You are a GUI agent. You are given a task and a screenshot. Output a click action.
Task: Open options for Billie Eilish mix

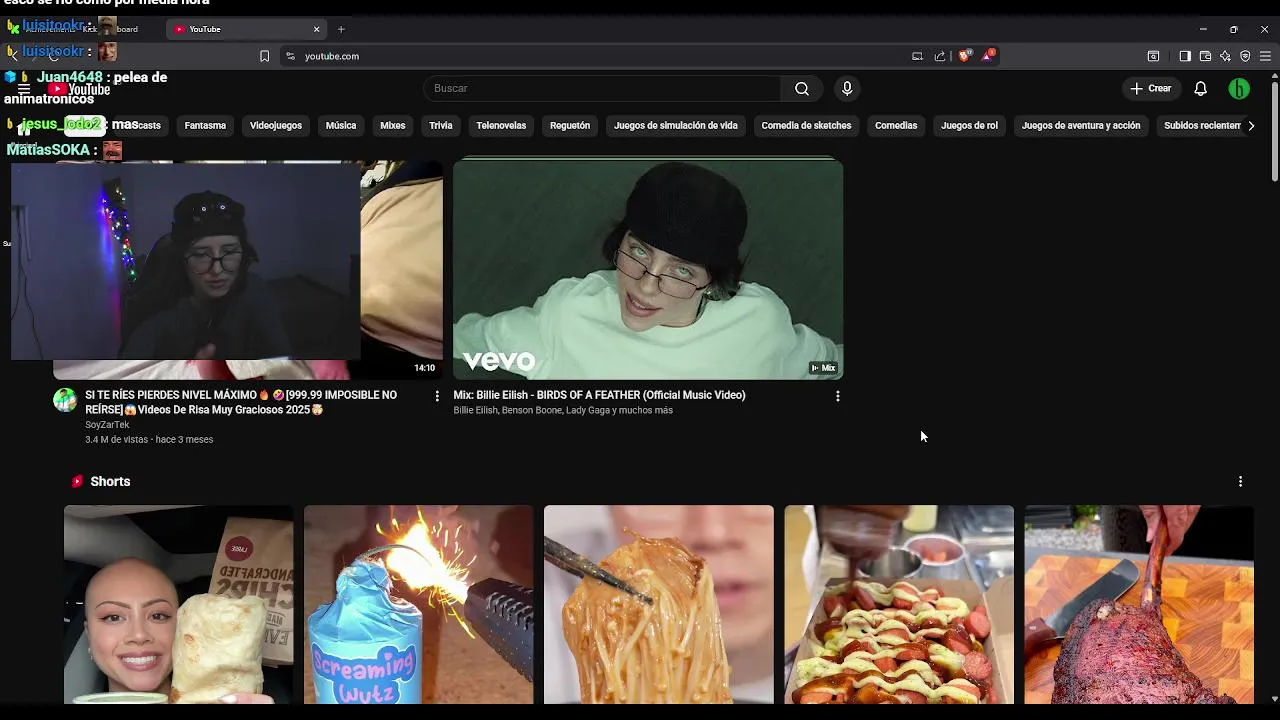pos(838,396)
